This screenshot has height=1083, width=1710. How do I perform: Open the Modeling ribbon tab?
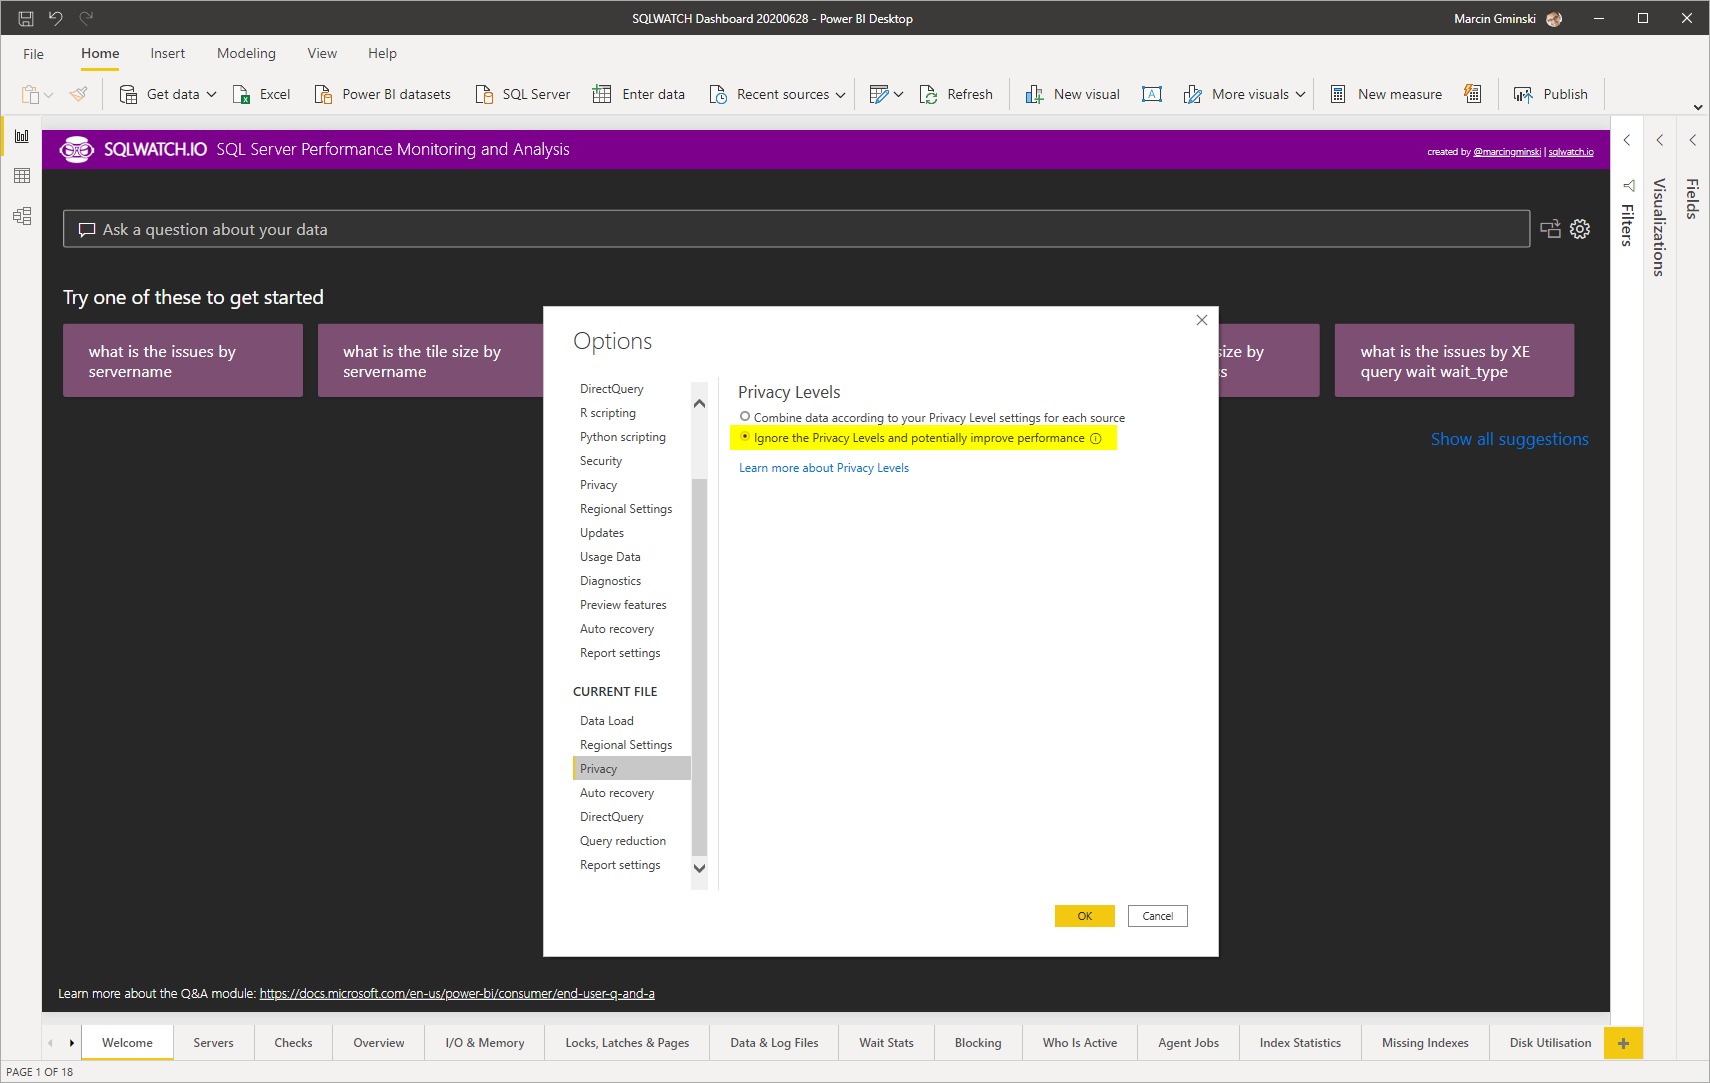(x=246, y=54)
